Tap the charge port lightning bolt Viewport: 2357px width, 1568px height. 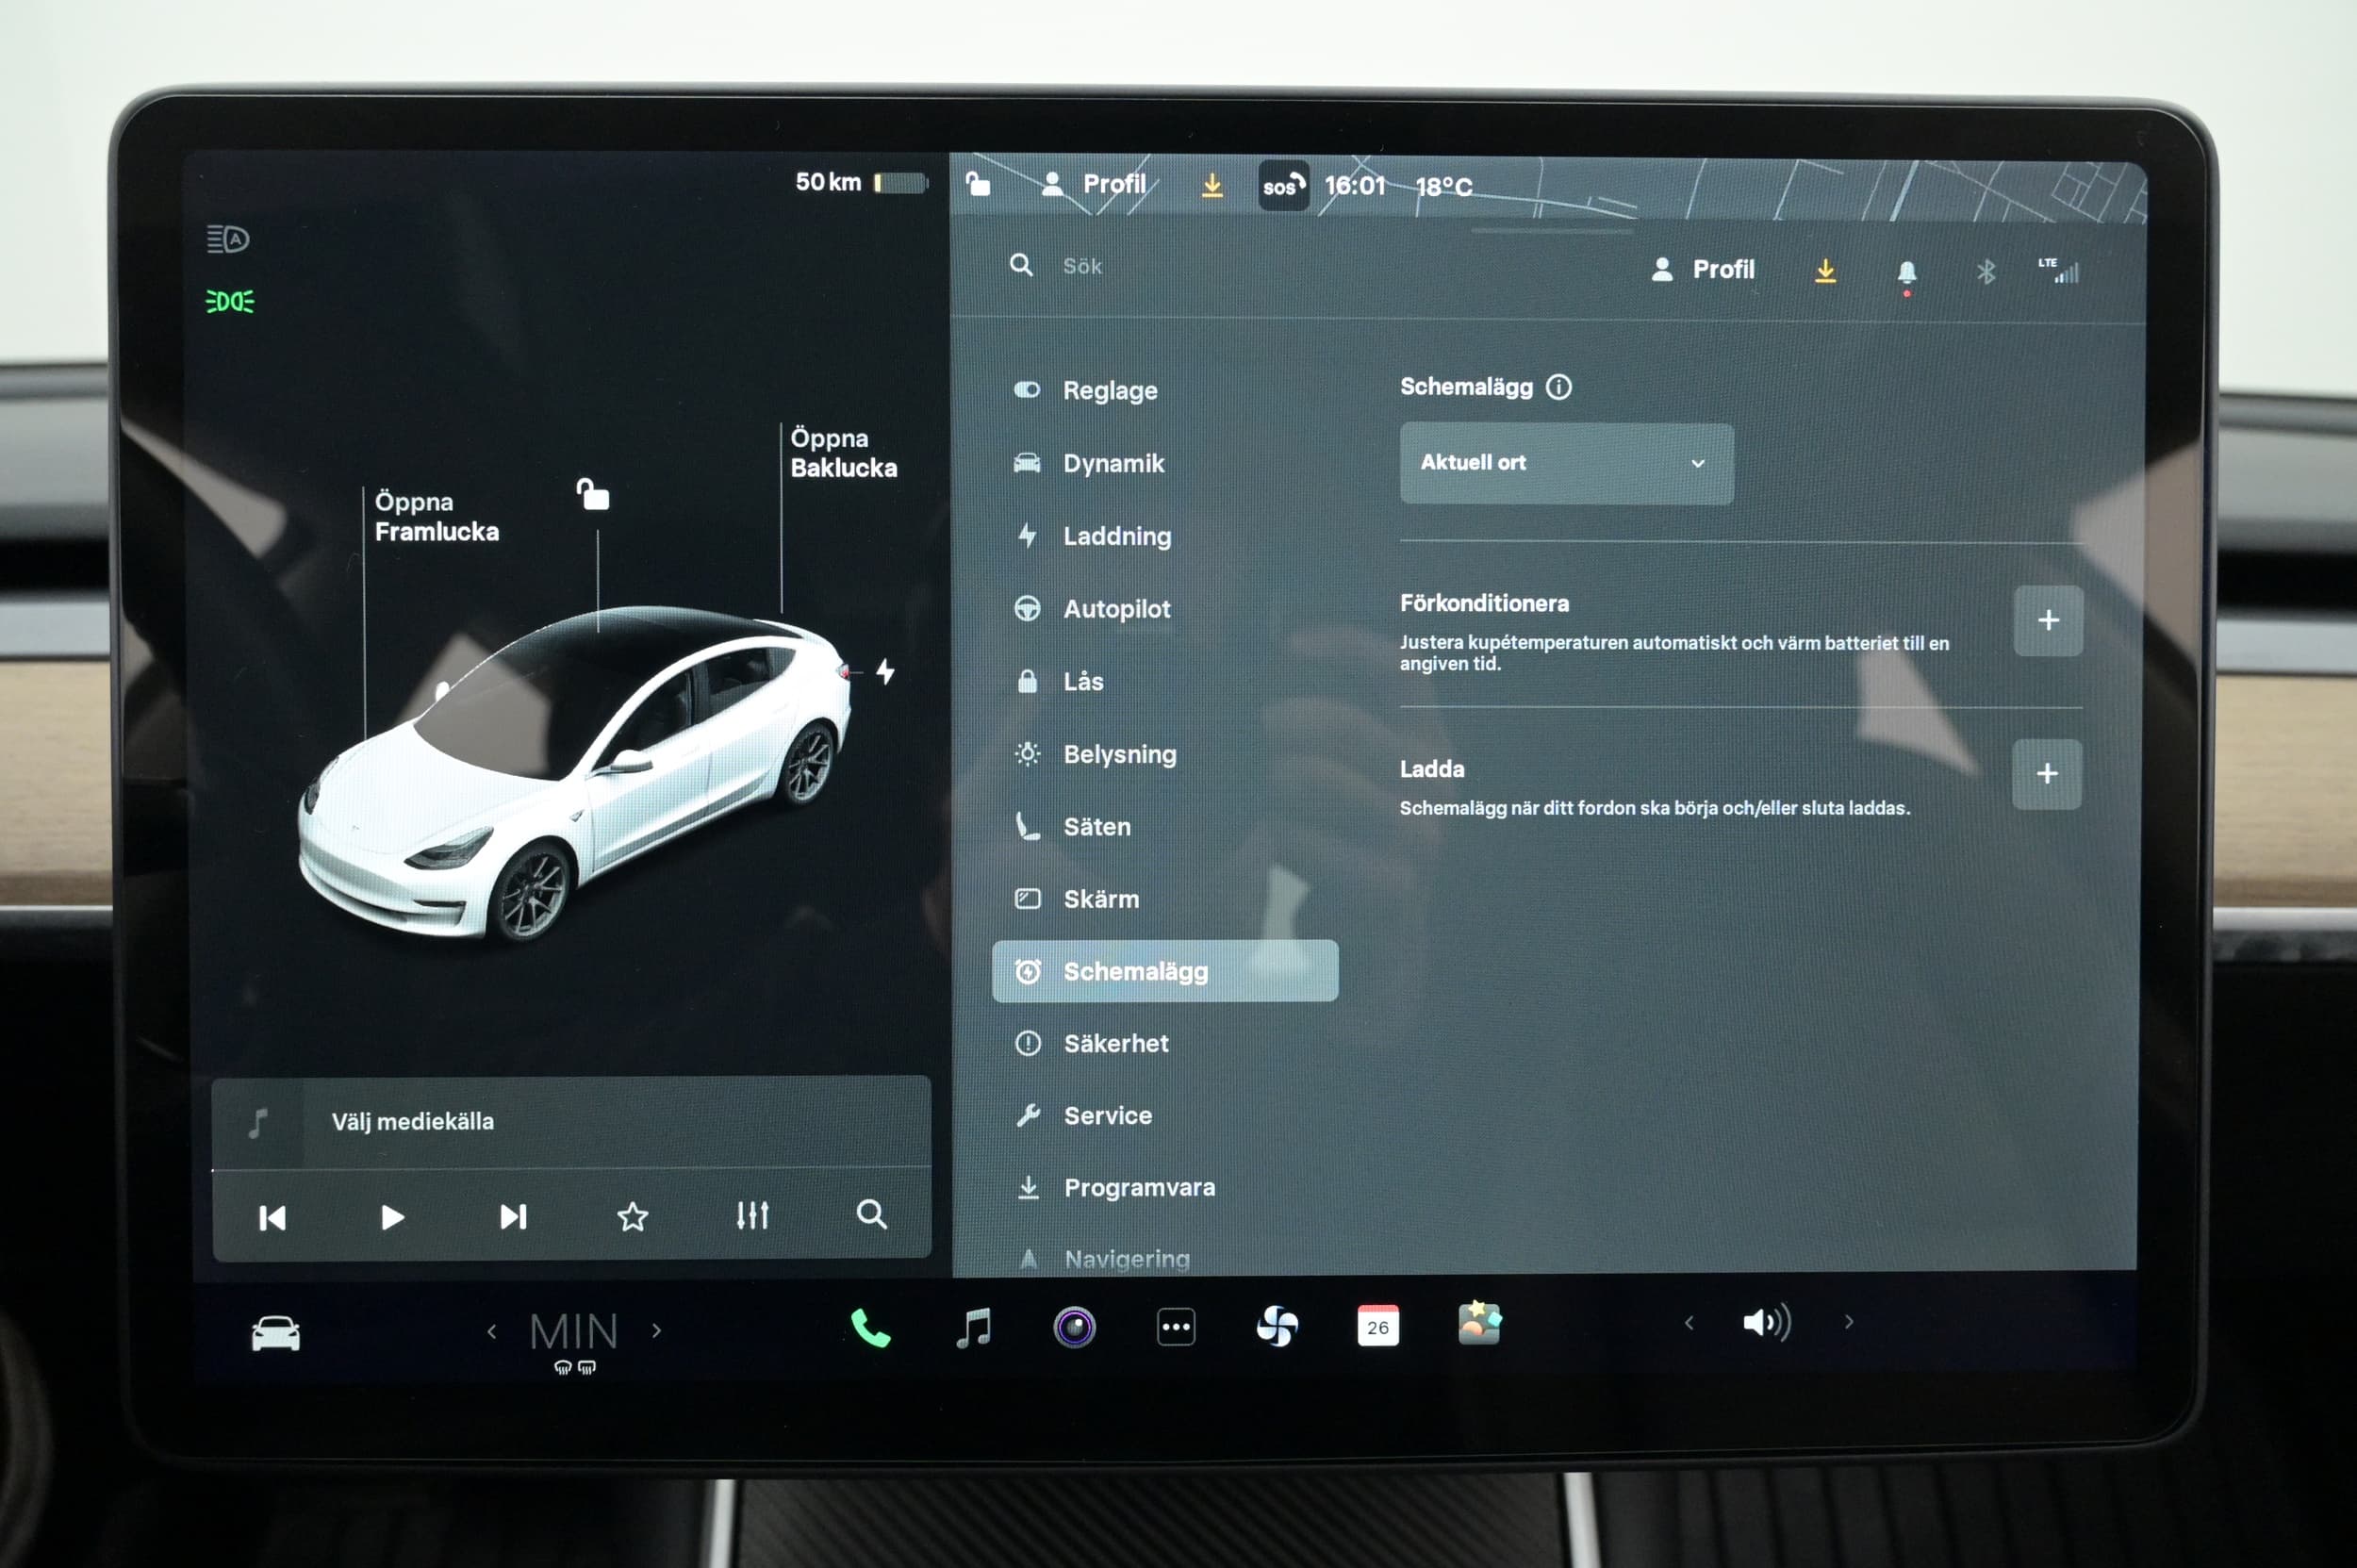tap(885, 671)
